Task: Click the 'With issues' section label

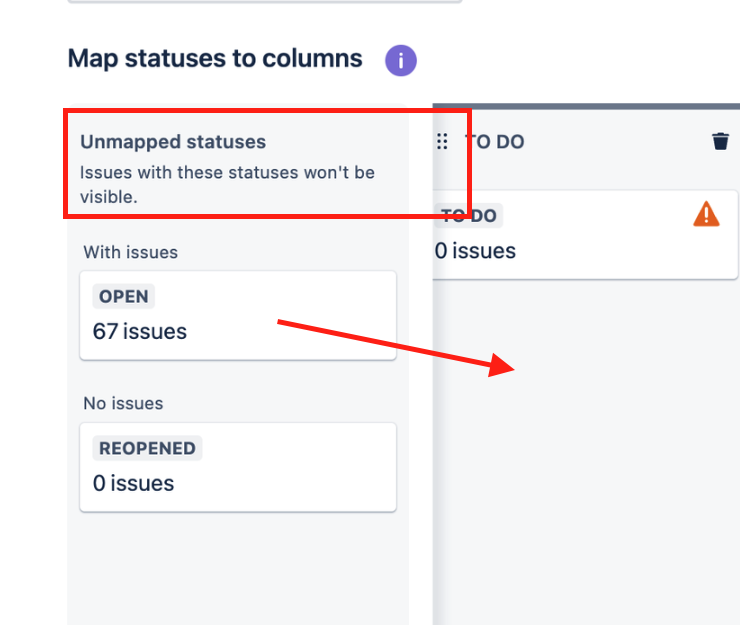Action: click(x=131, y=252)
